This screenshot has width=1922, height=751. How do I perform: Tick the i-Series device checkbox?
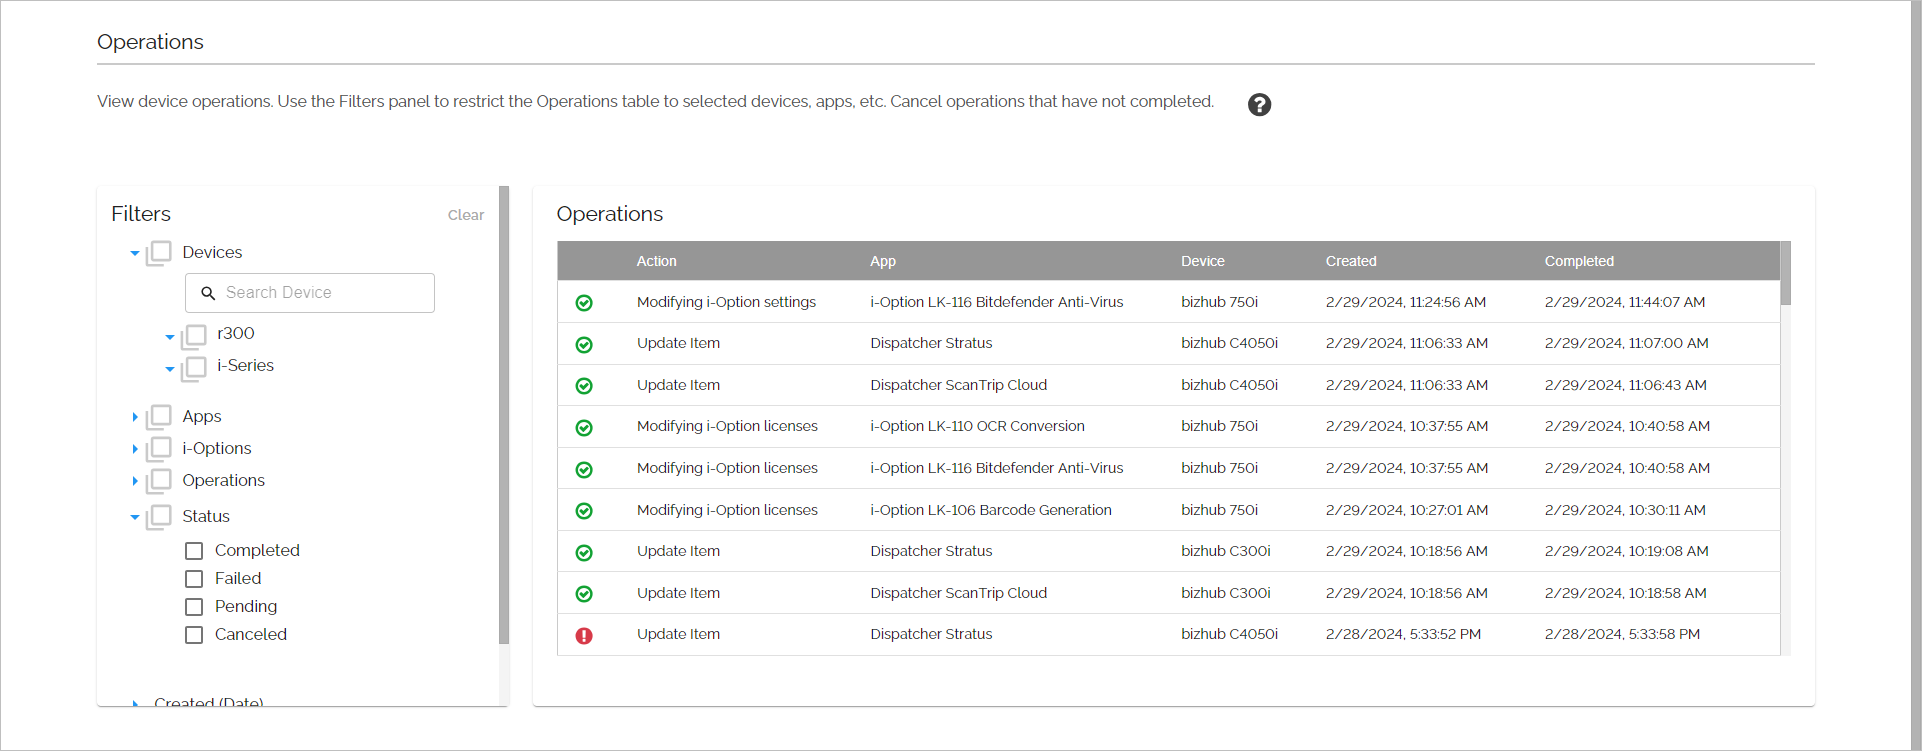194,367
